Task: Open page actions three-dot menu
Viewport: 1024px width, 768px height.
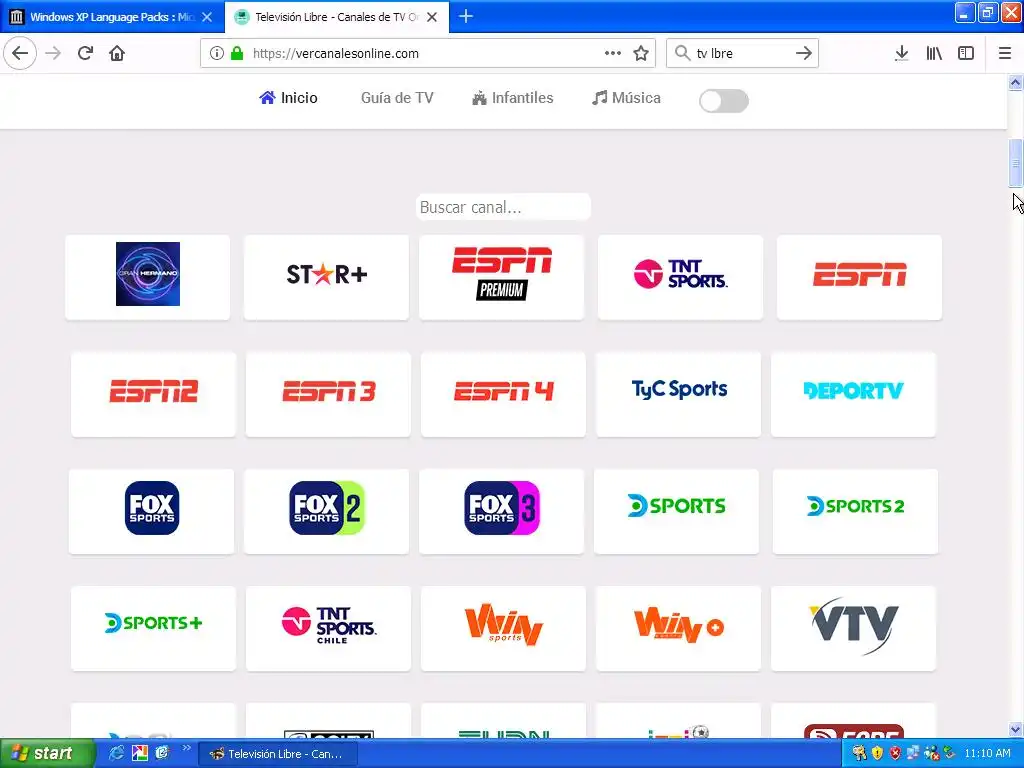Action: point(613,53)
